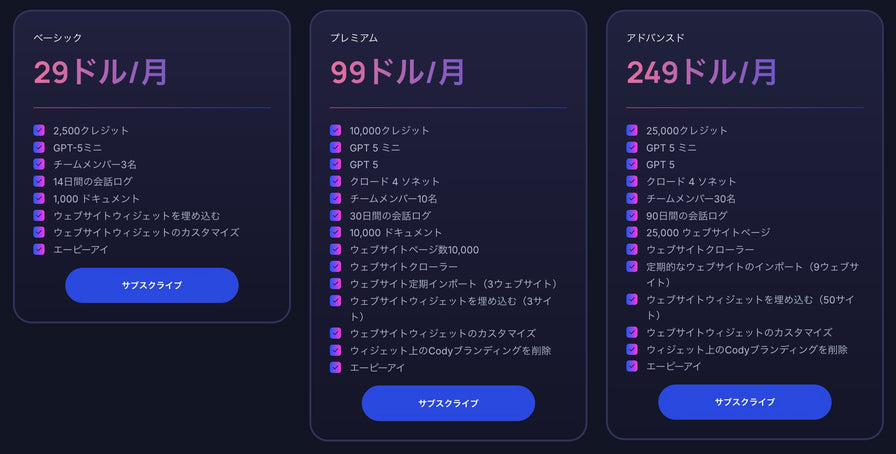Click the プレミアム plan title

(354, 38)
